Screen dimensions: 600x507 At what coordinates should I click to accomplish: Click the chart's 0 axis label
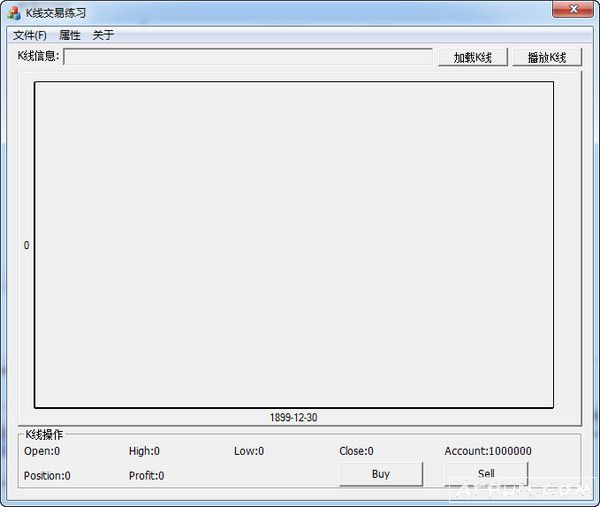pyautogui.click(x=26, y=245)
